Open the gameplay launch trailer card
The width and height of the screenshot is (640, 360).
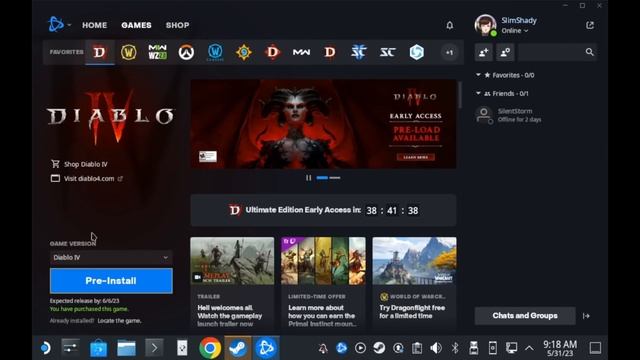point(232,282)
